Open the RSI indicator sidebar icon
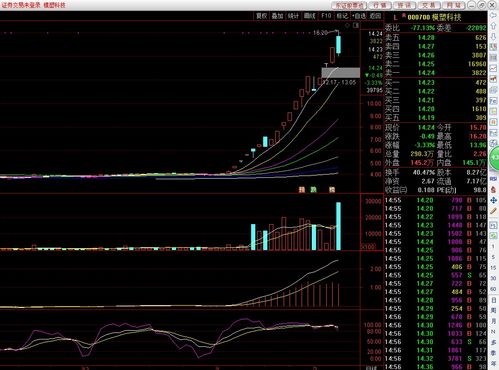 493,179
